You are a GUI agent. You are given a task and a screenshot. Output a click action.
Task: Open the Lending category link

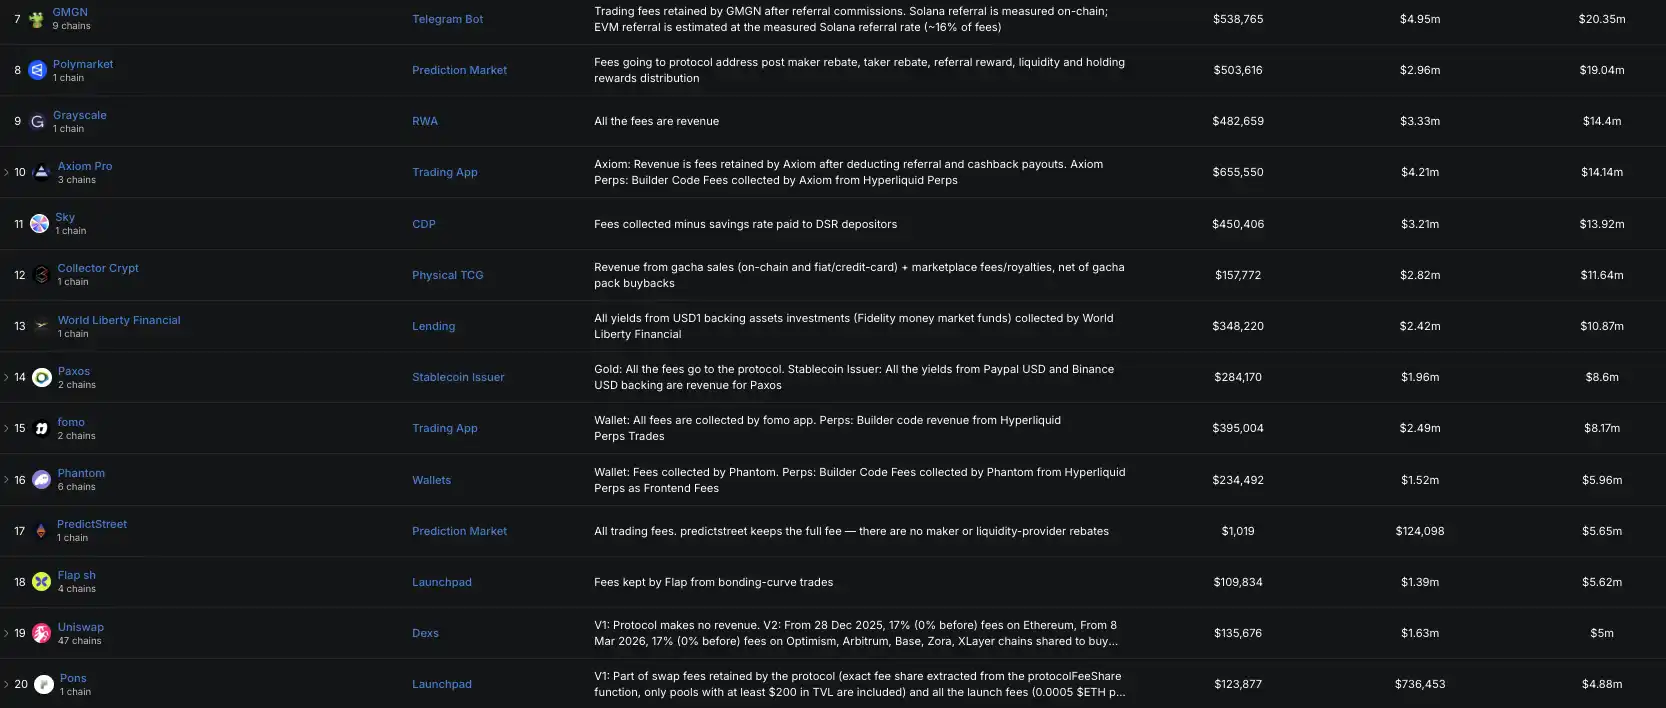[x=433, y=326]
